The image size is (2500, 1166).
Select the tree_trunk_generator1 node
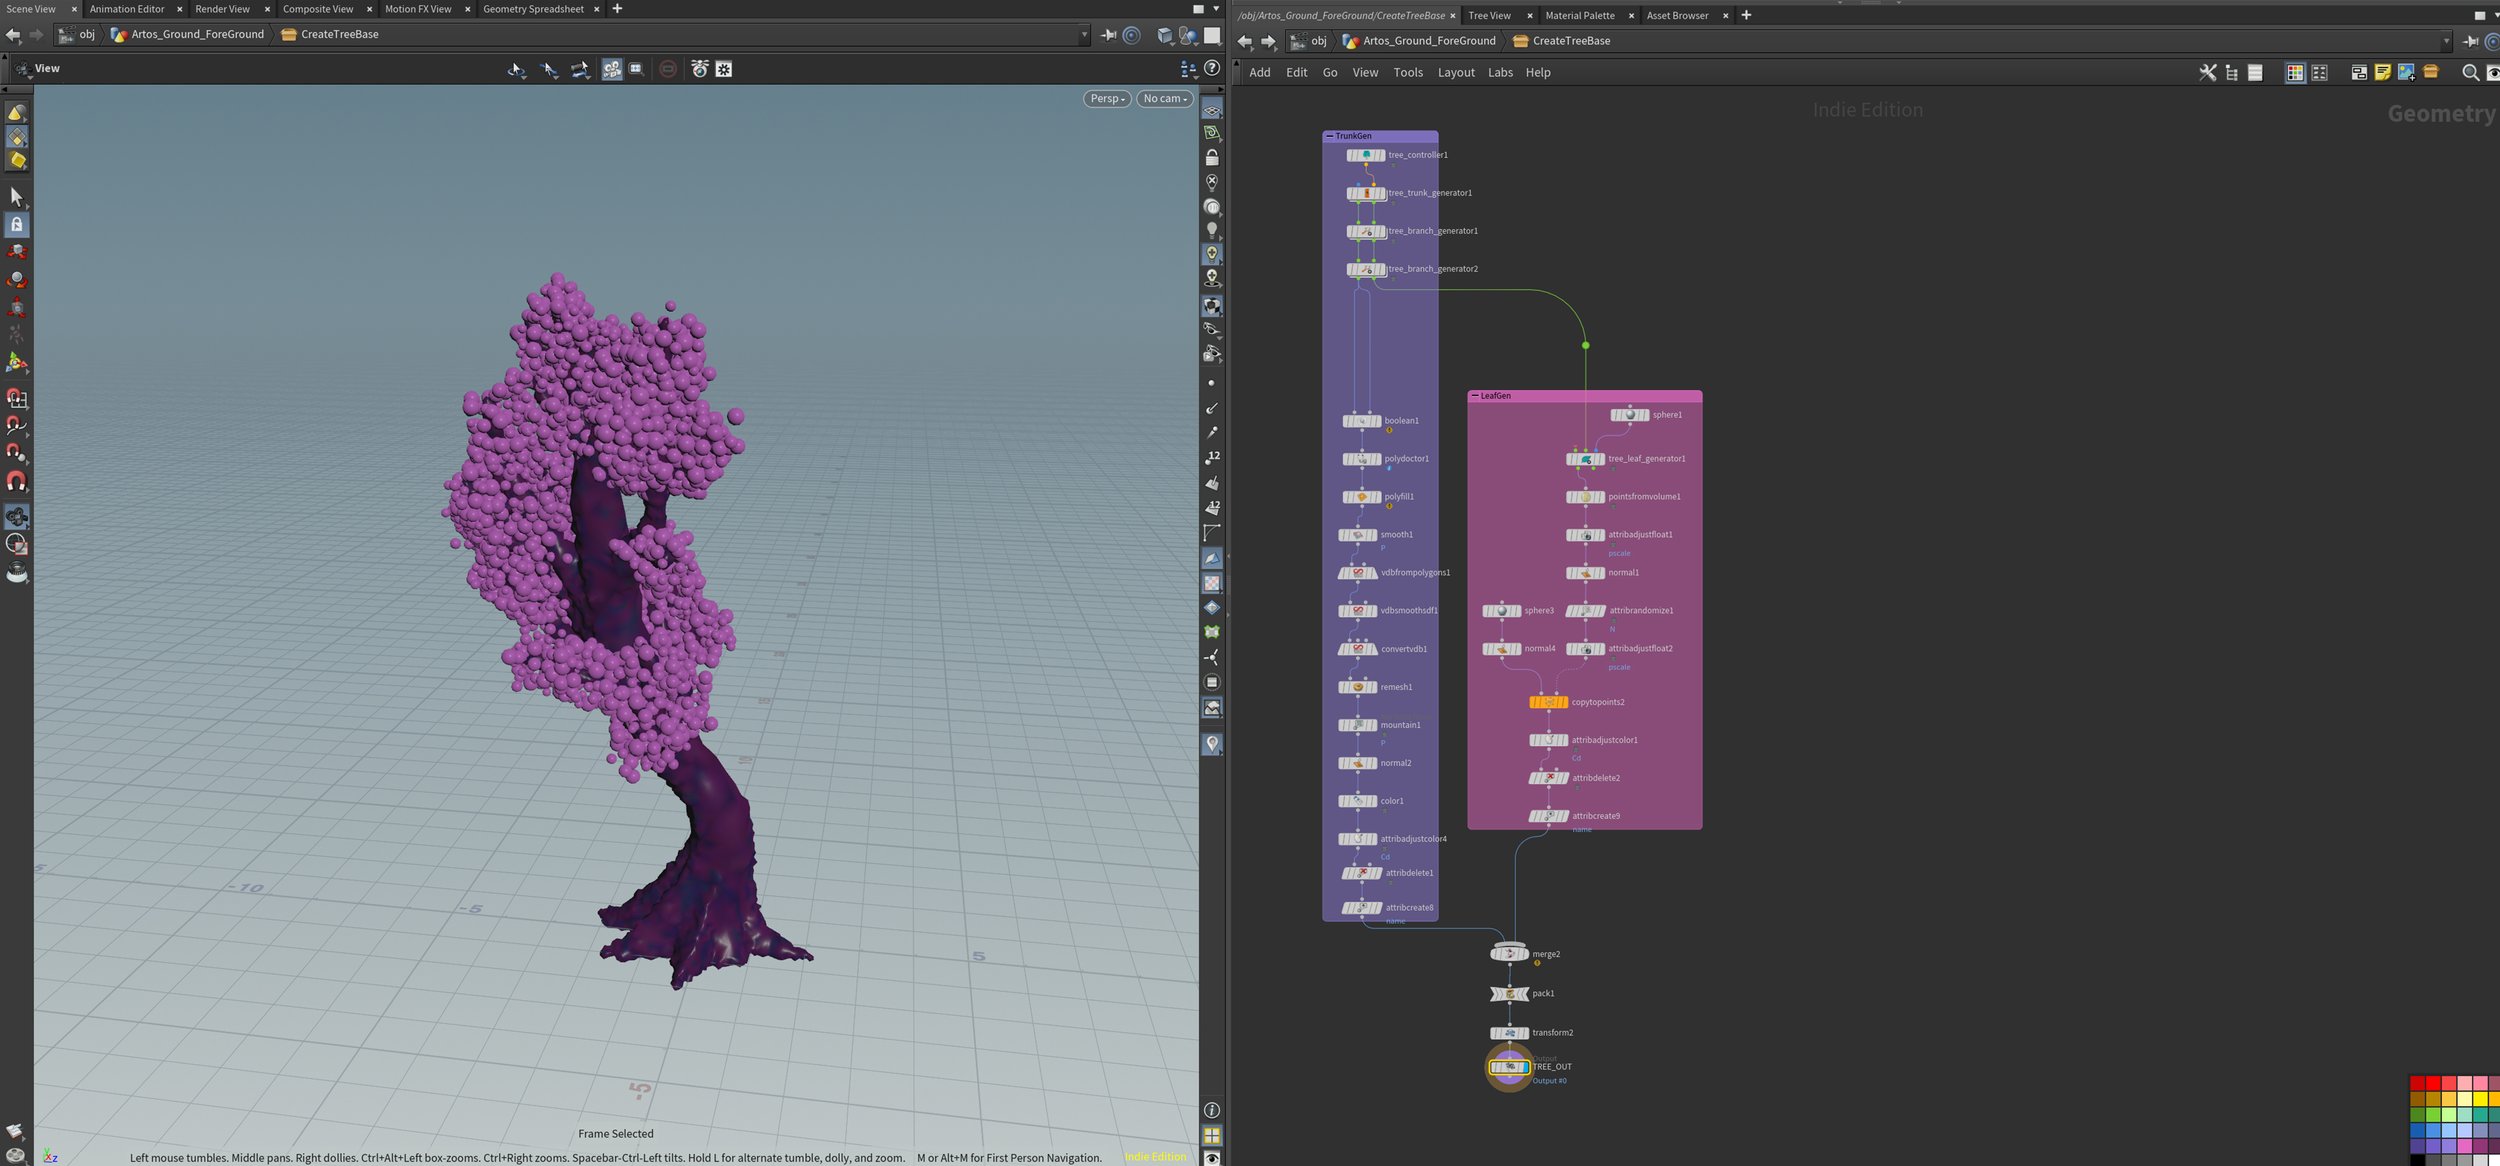(1365, 193)
